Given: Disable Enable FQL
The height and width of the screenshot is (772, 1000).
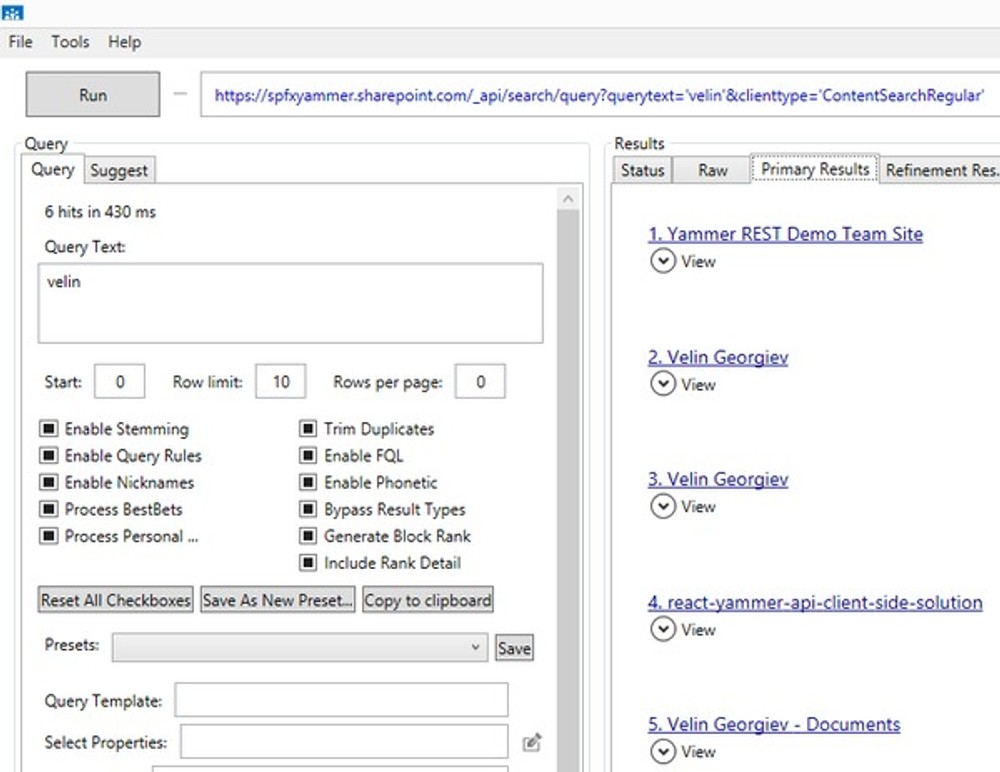Looking at the screenshot, I should click(308, 455).
